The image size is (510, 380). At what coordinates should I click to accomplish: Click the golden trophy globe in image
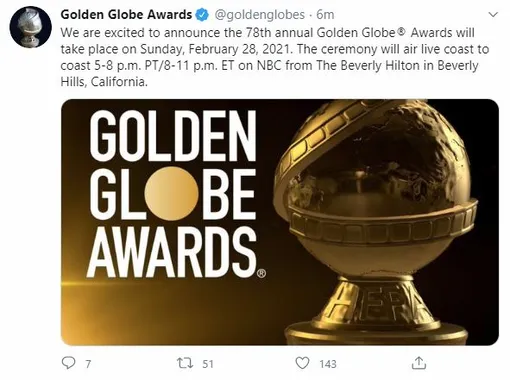pos(378,187)
